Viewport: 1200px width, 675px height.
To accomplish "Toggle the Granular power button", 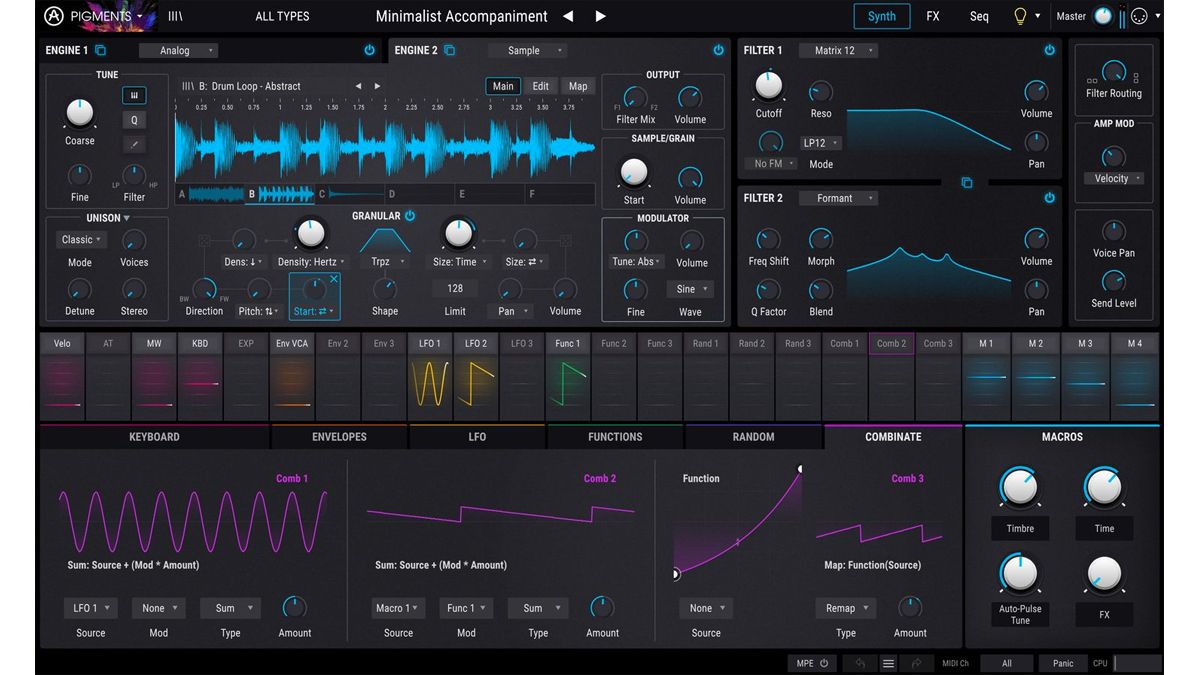I will (x=410, y=216).
